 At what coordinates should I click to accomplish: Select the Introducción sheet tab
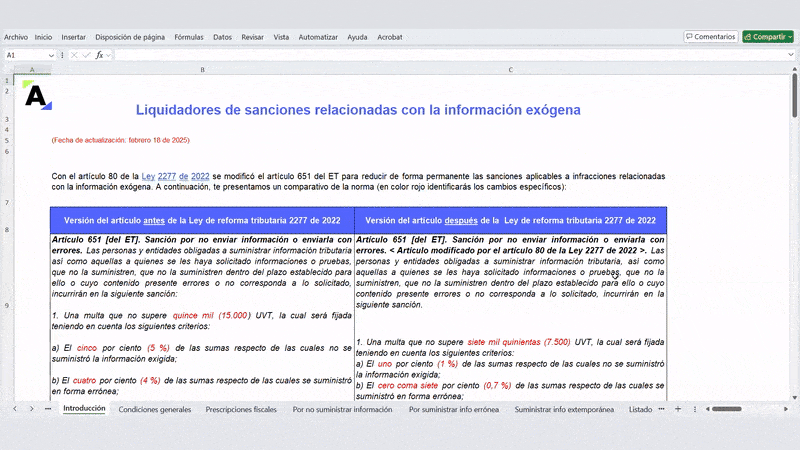click(x=84, y=409)
